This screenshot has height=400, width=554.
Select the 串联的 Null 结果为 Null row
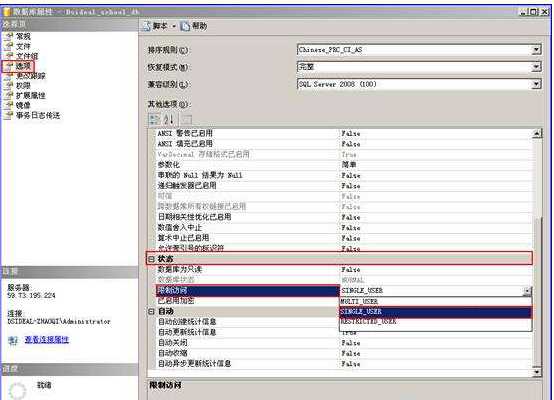pos(343,175)
